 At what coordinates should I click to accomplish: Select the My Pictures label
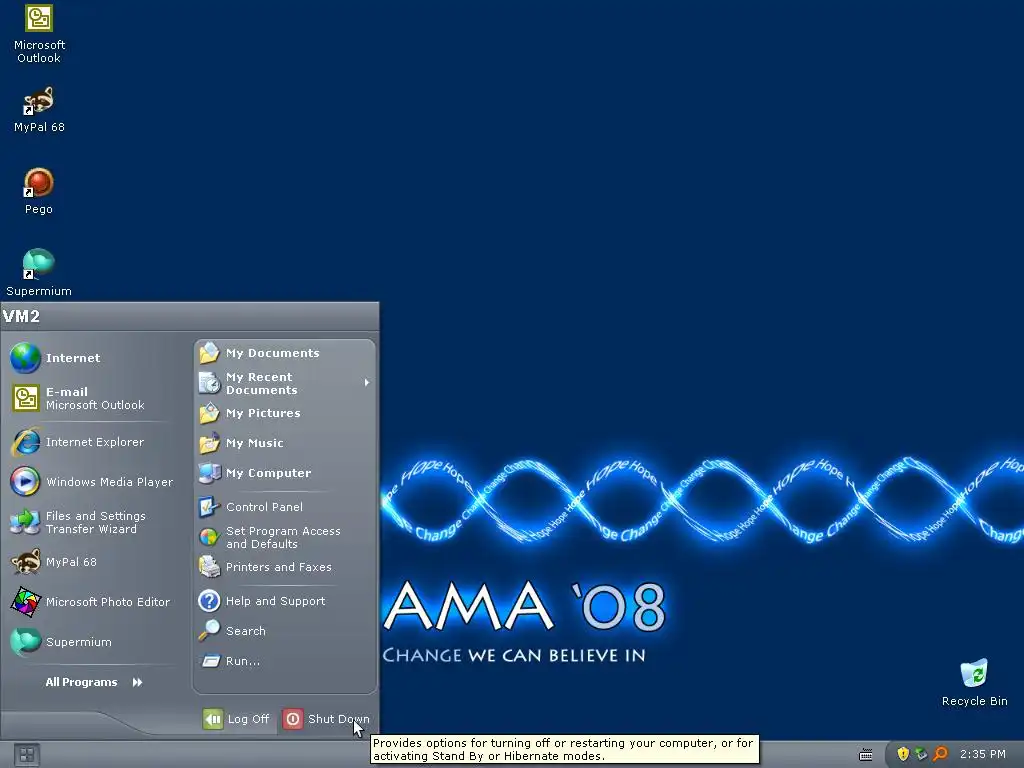tap(263, 413)
